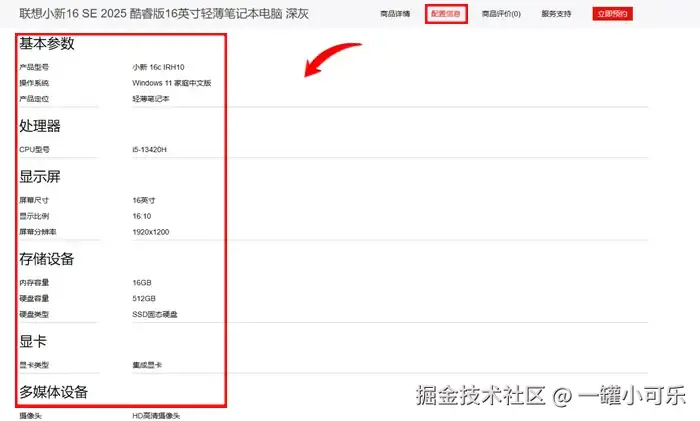Screen dimensions: 700x421
Task: Click the value 集成显卡
Action: coord(147,365)
